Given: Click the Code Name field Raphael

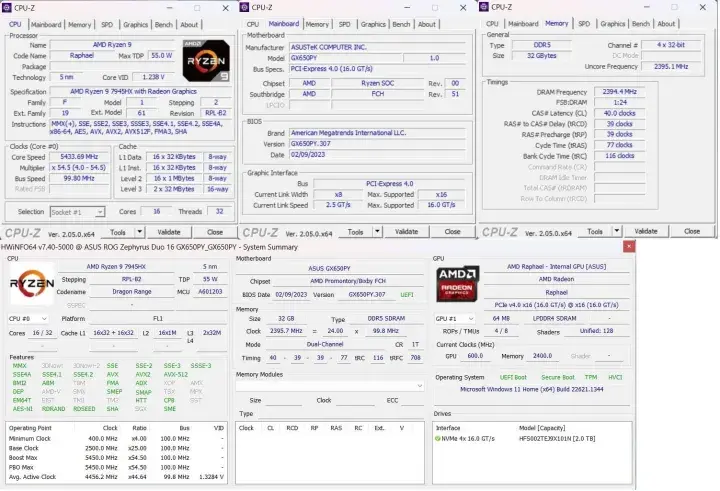Looking at the screenshot, I should coord(82,56).
